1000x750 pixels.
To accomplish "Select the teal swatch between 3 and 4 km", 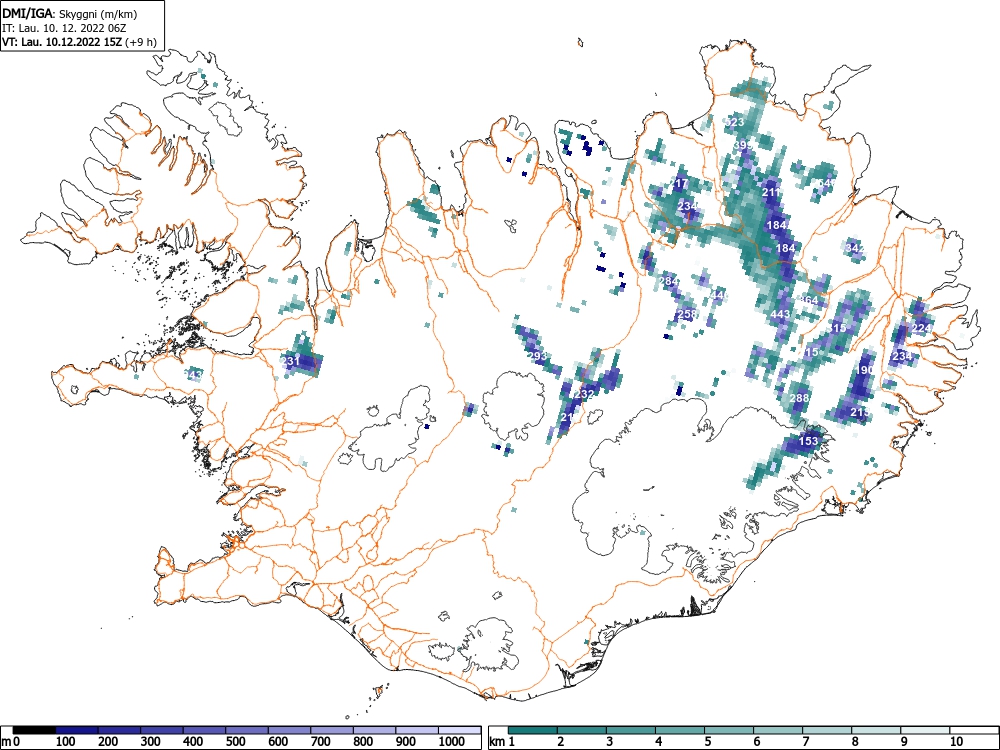I will (x=631, y=730).
